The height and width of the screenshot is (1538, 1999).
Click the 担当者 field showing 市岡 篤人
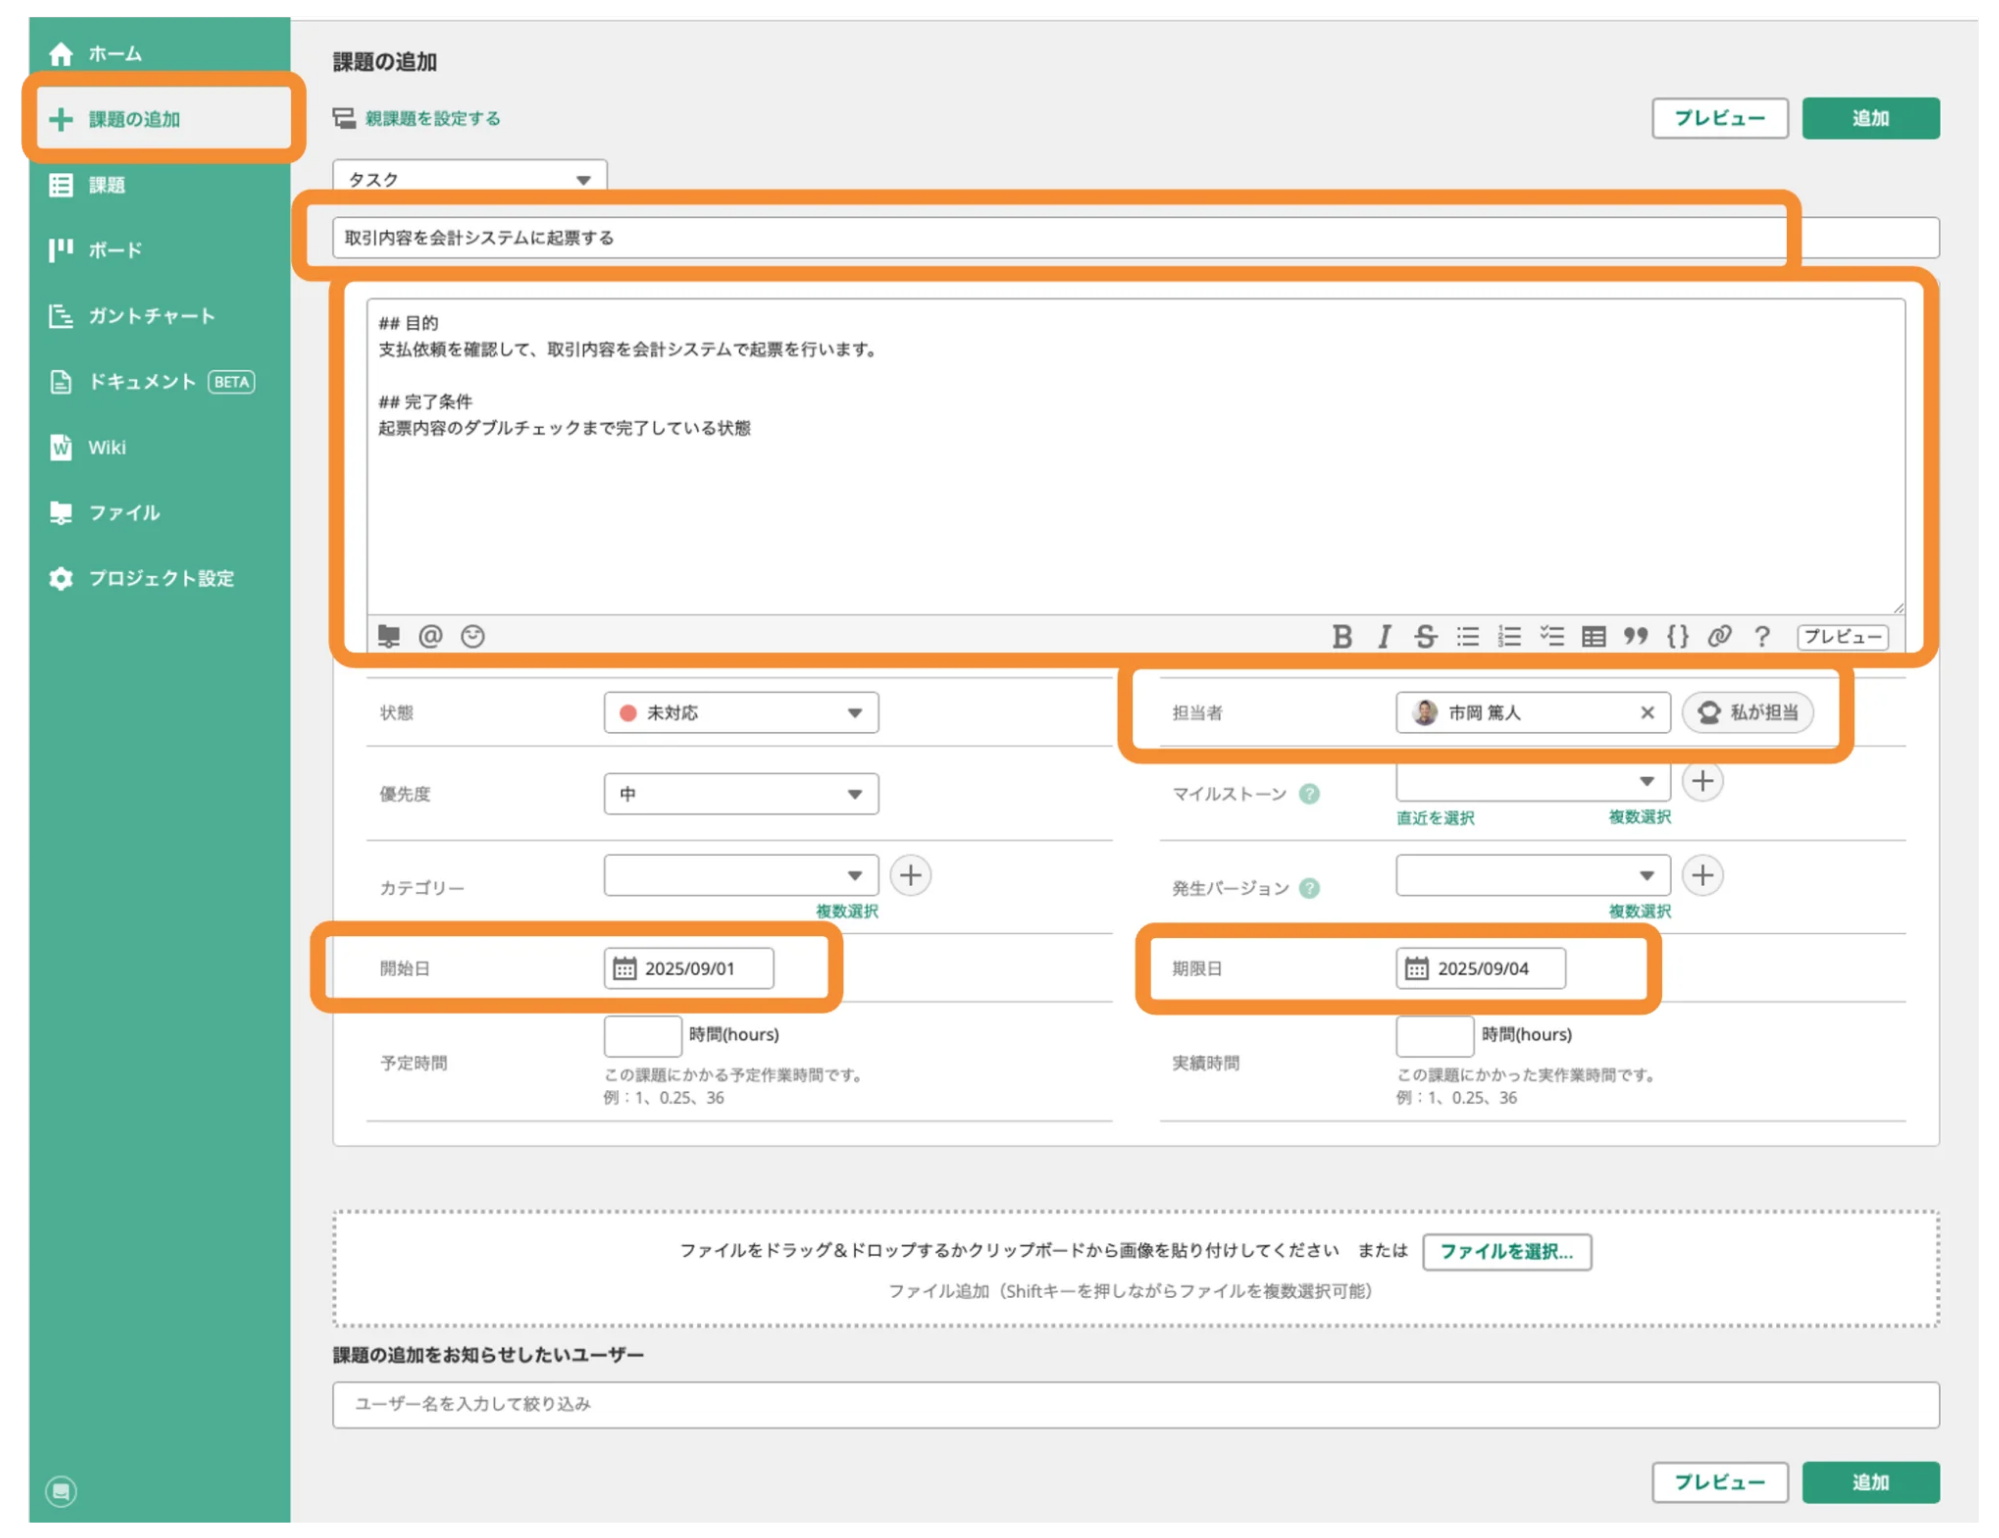1533,713
